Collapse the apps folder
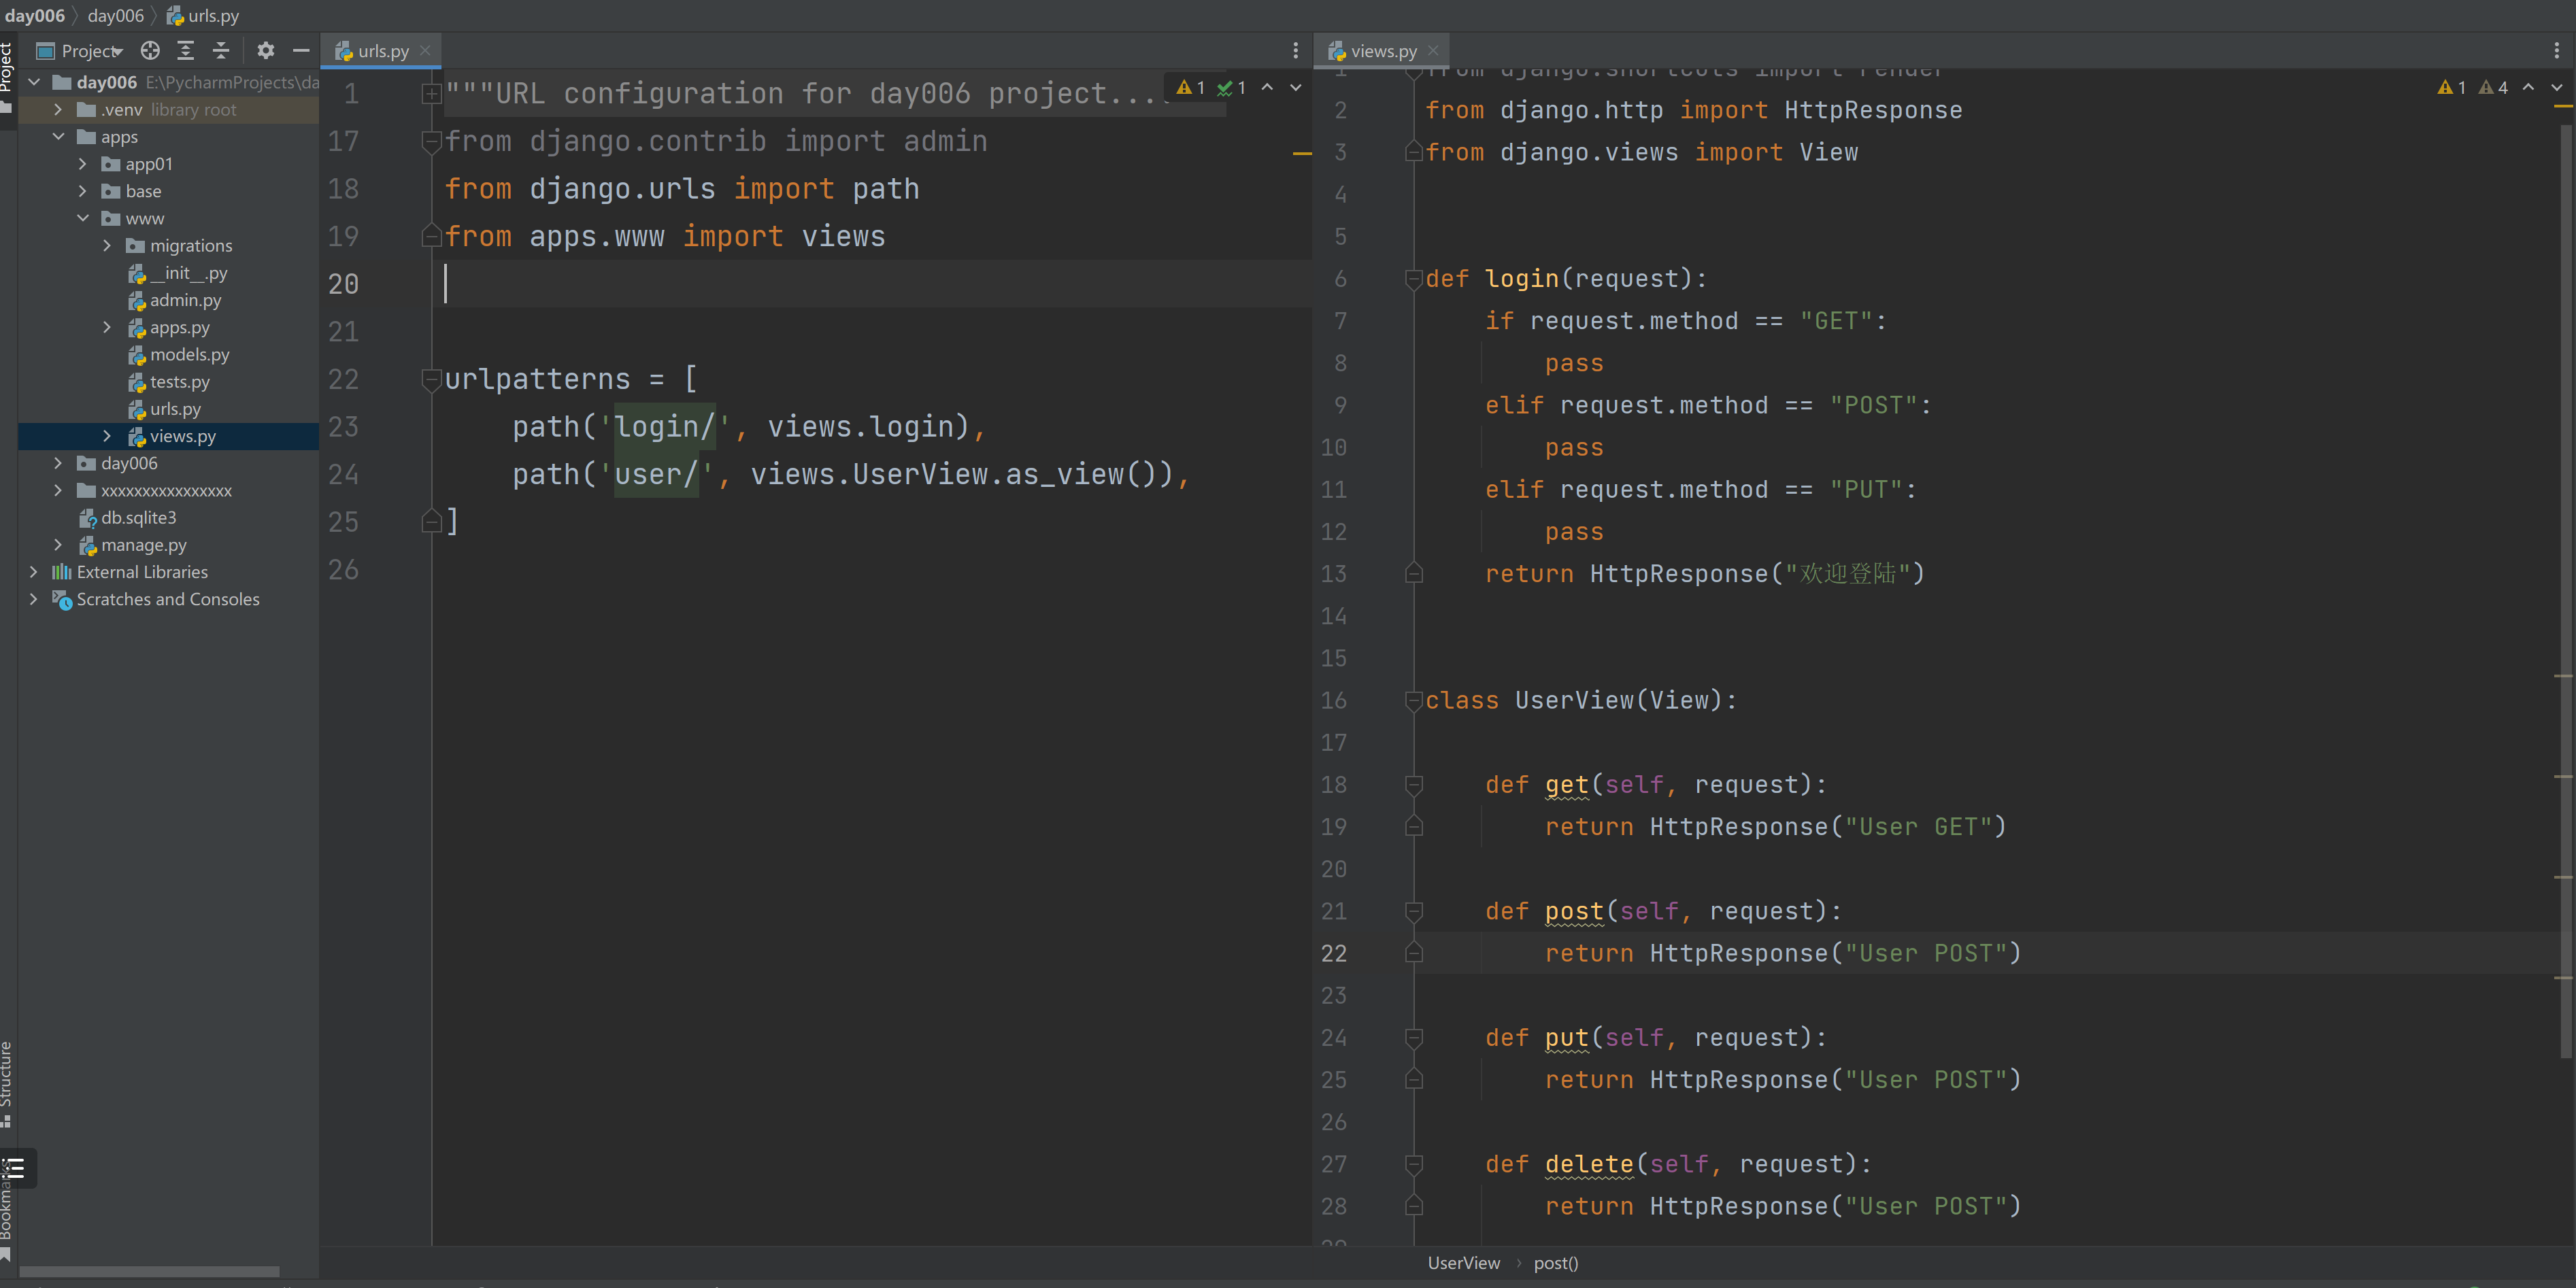 pyautogui.click(x=58, y=136)
